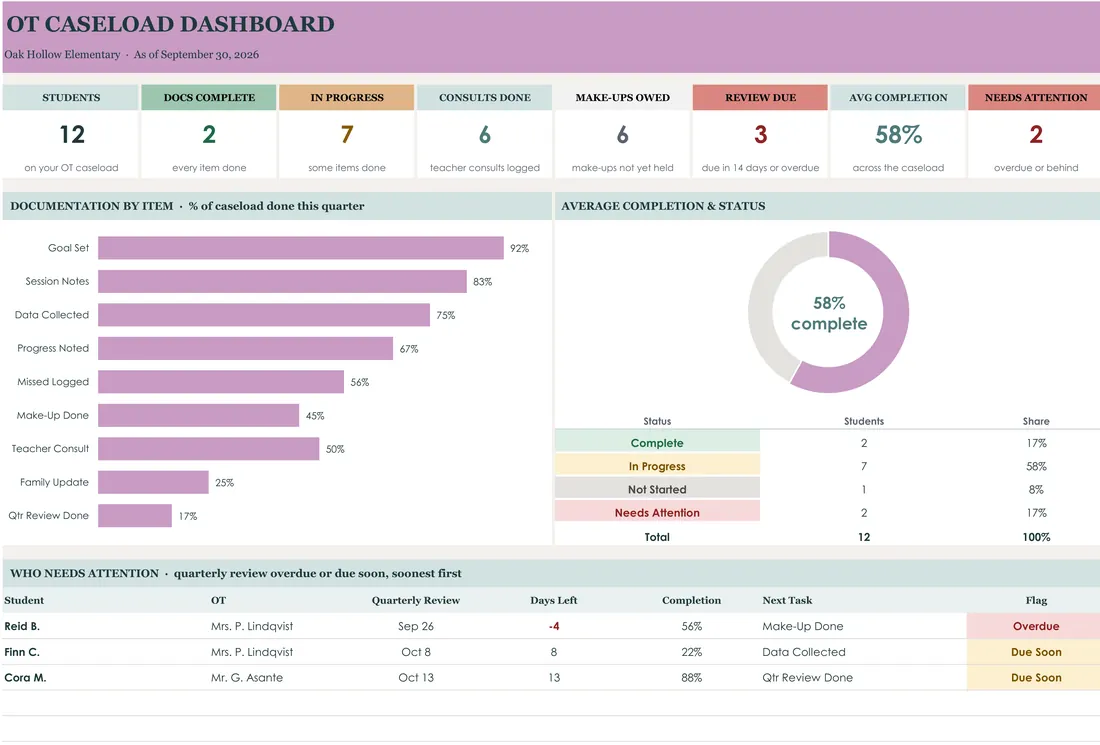Click the CONSULTS DONE card header

pyautogui.click(x=485, y=98)
